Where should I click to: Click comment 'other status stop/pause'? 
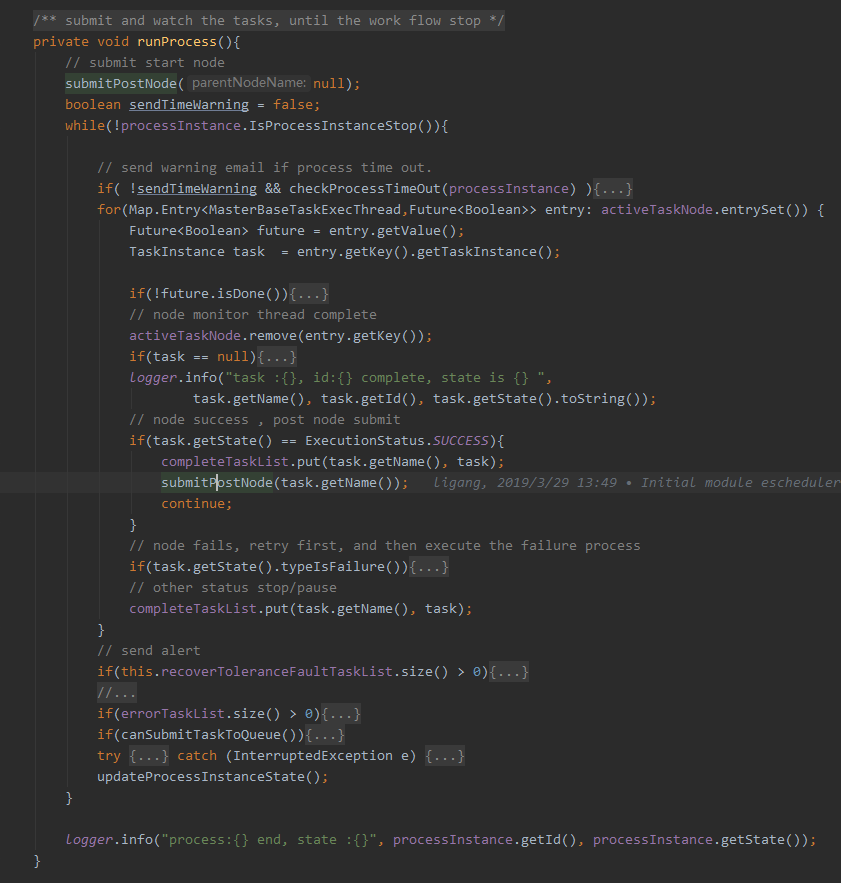233,588
